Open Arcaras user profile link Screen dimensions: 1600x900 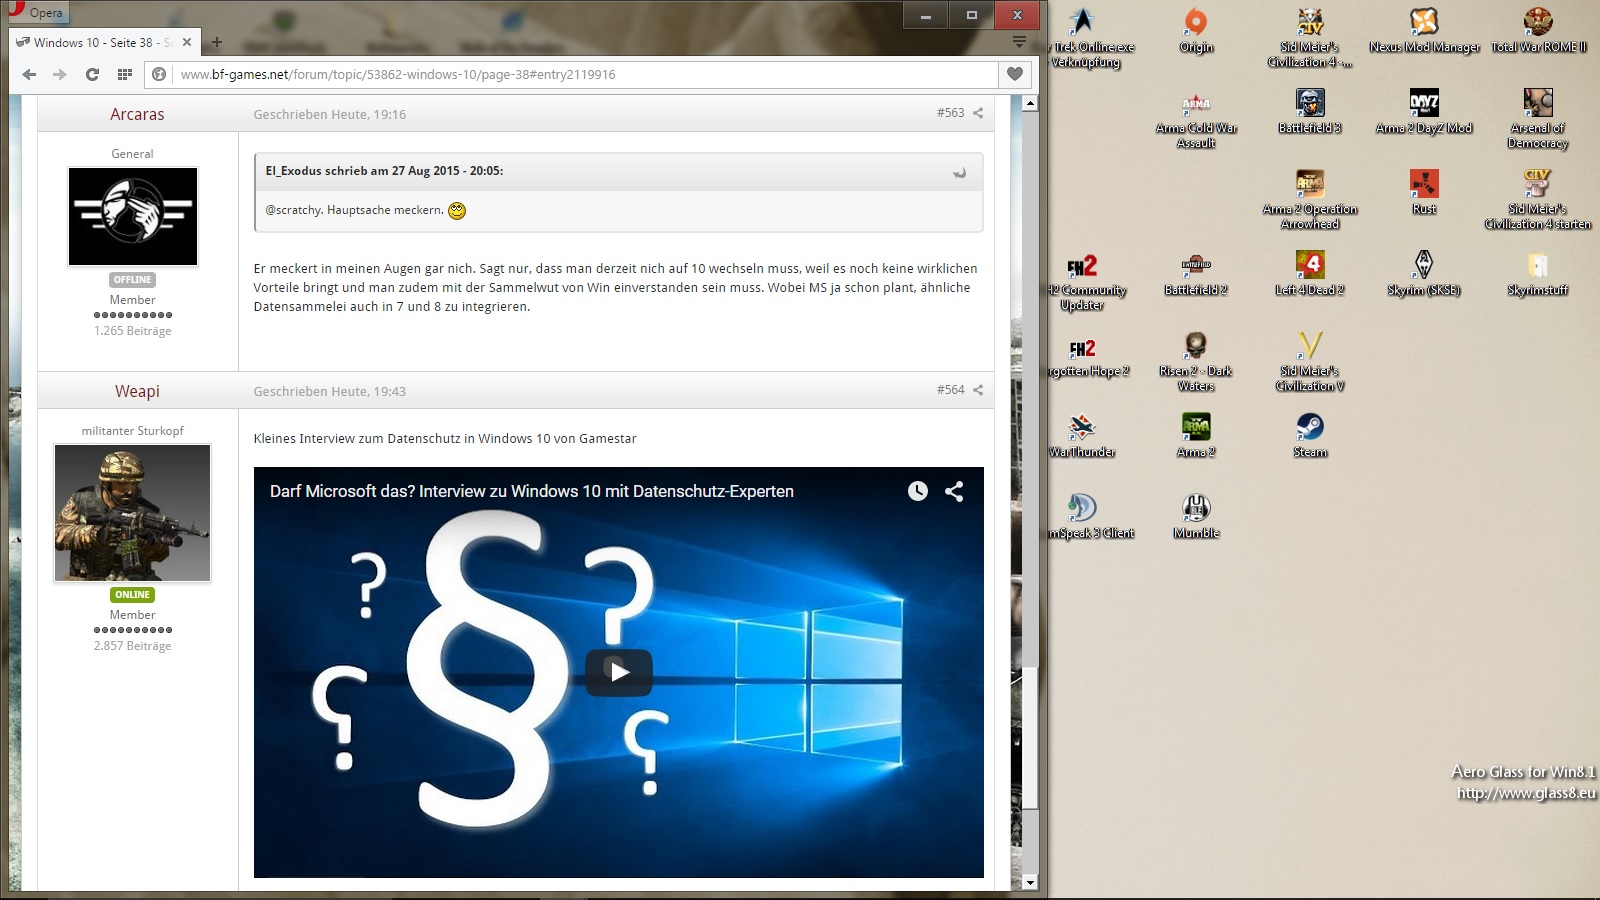tap(137, 114)
